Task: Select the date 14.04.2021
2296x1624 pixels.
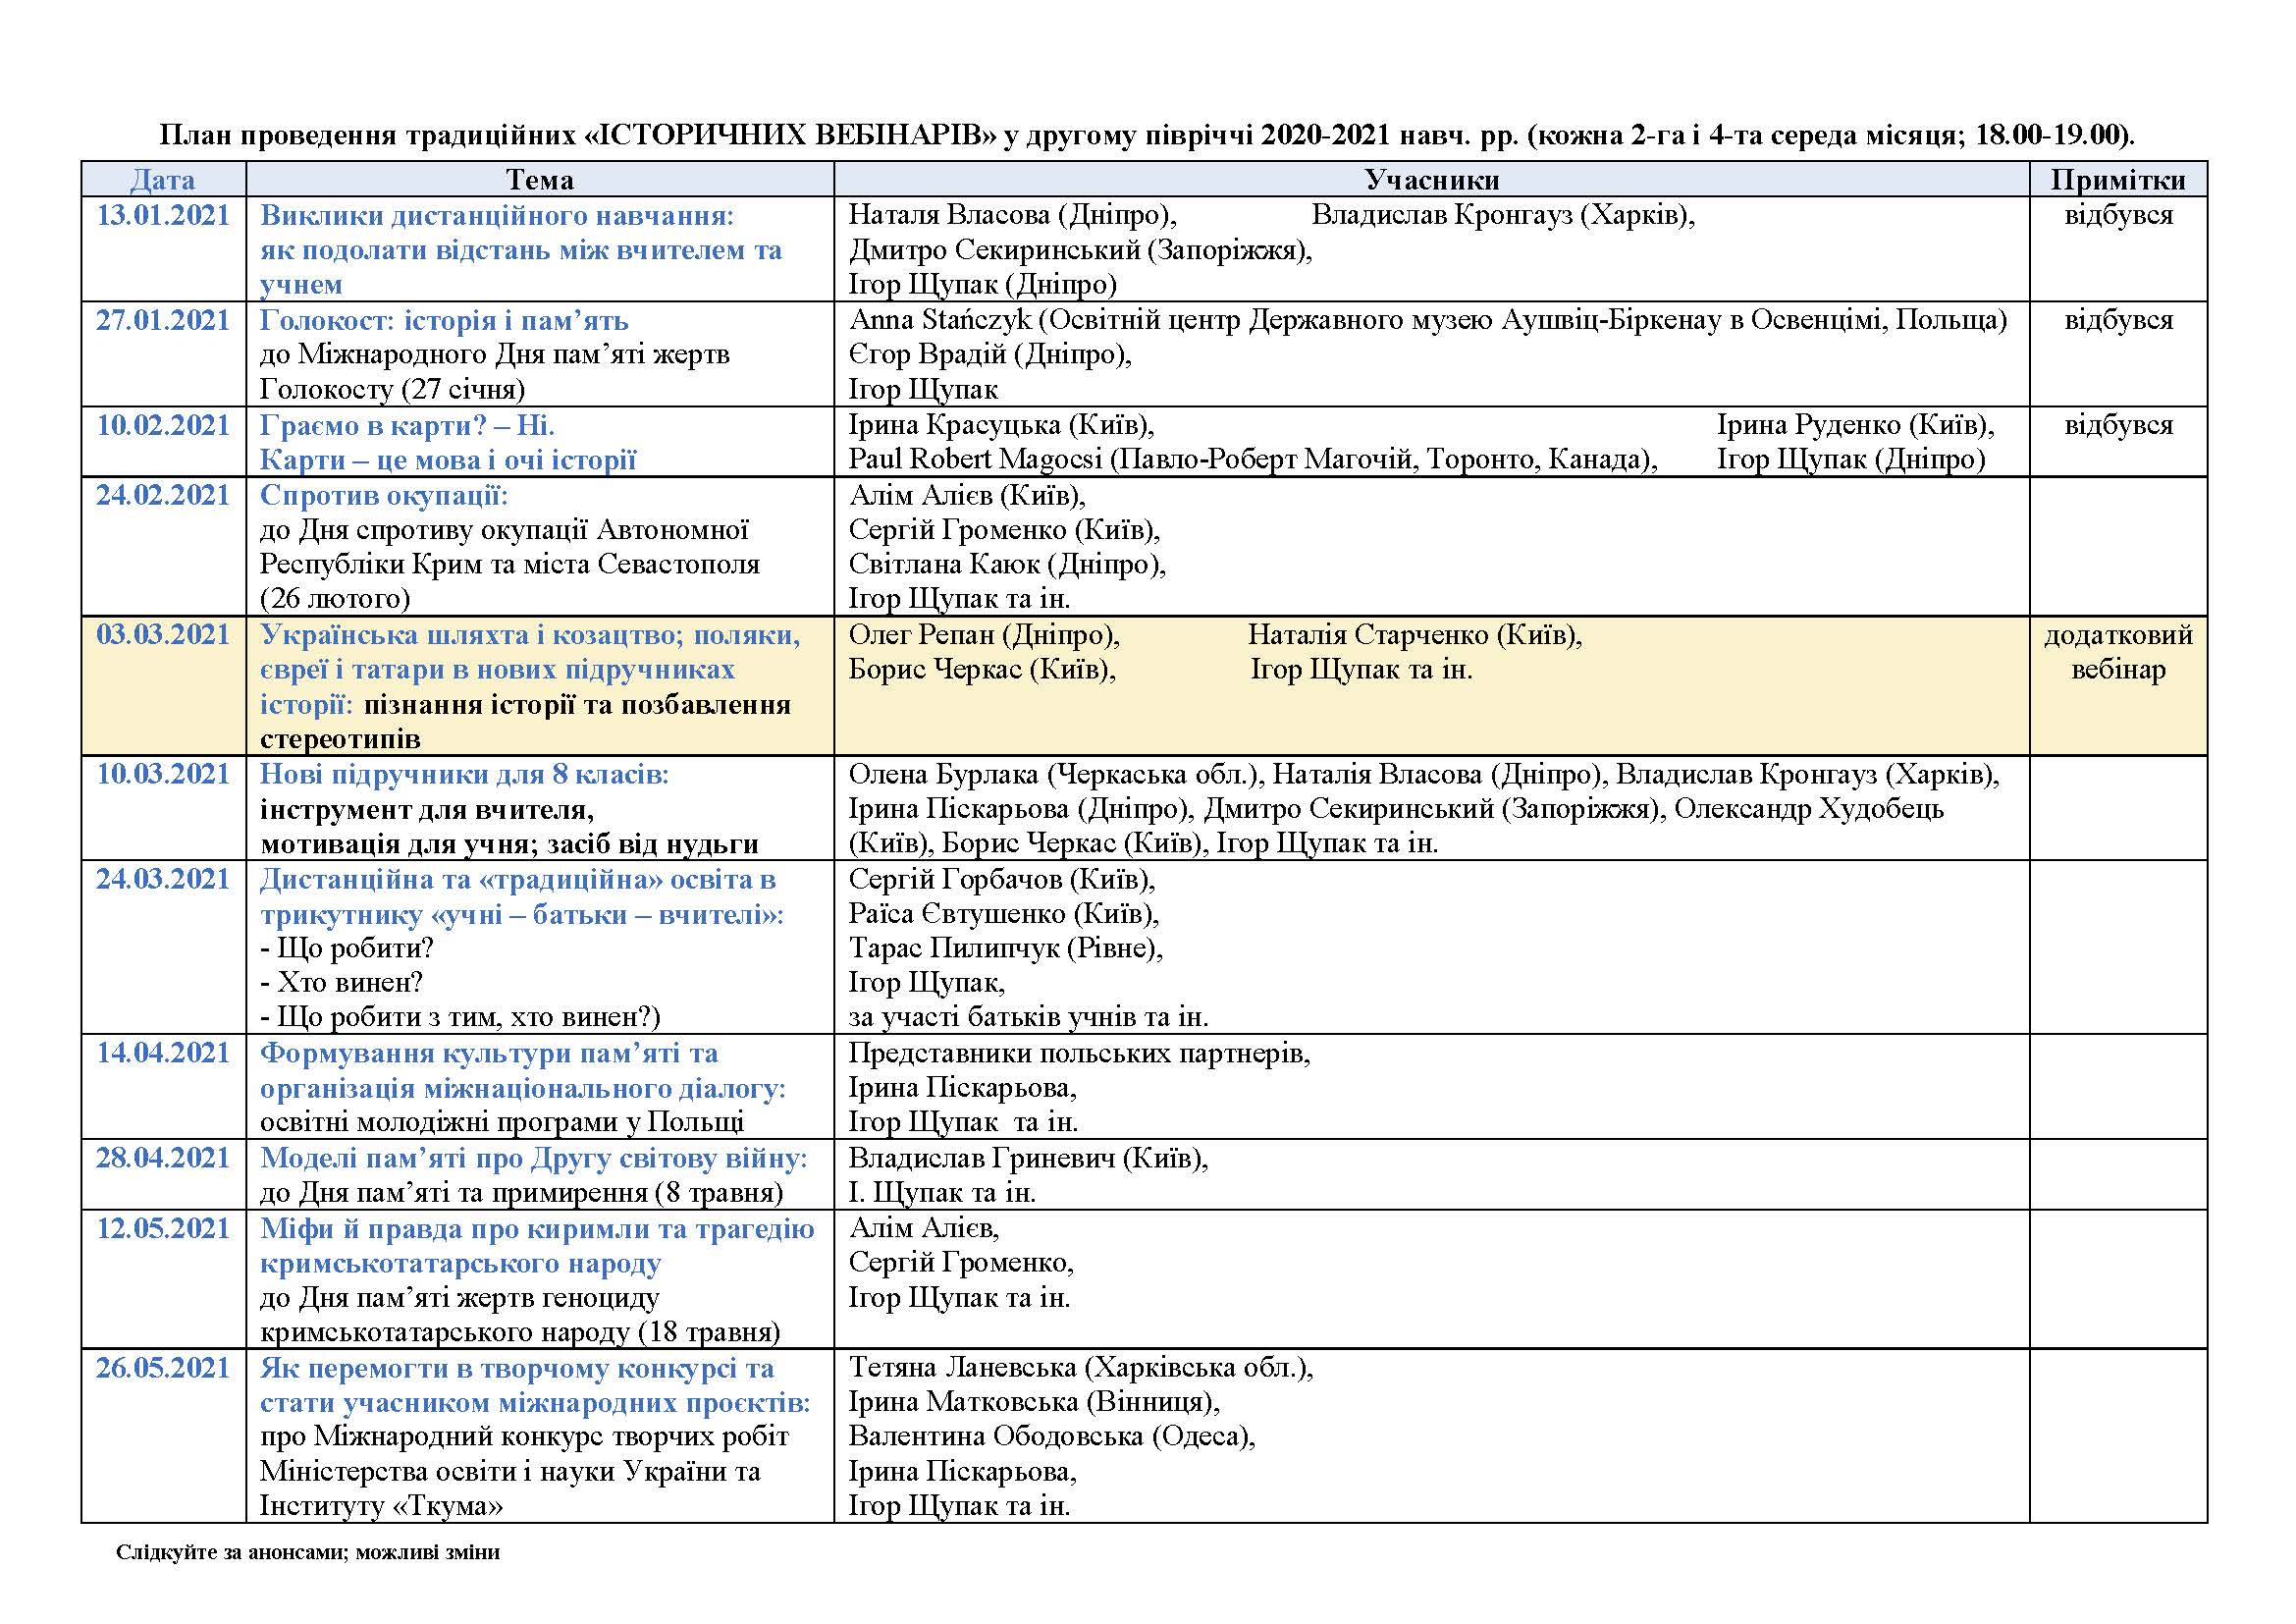Action: click(163, 1053)
